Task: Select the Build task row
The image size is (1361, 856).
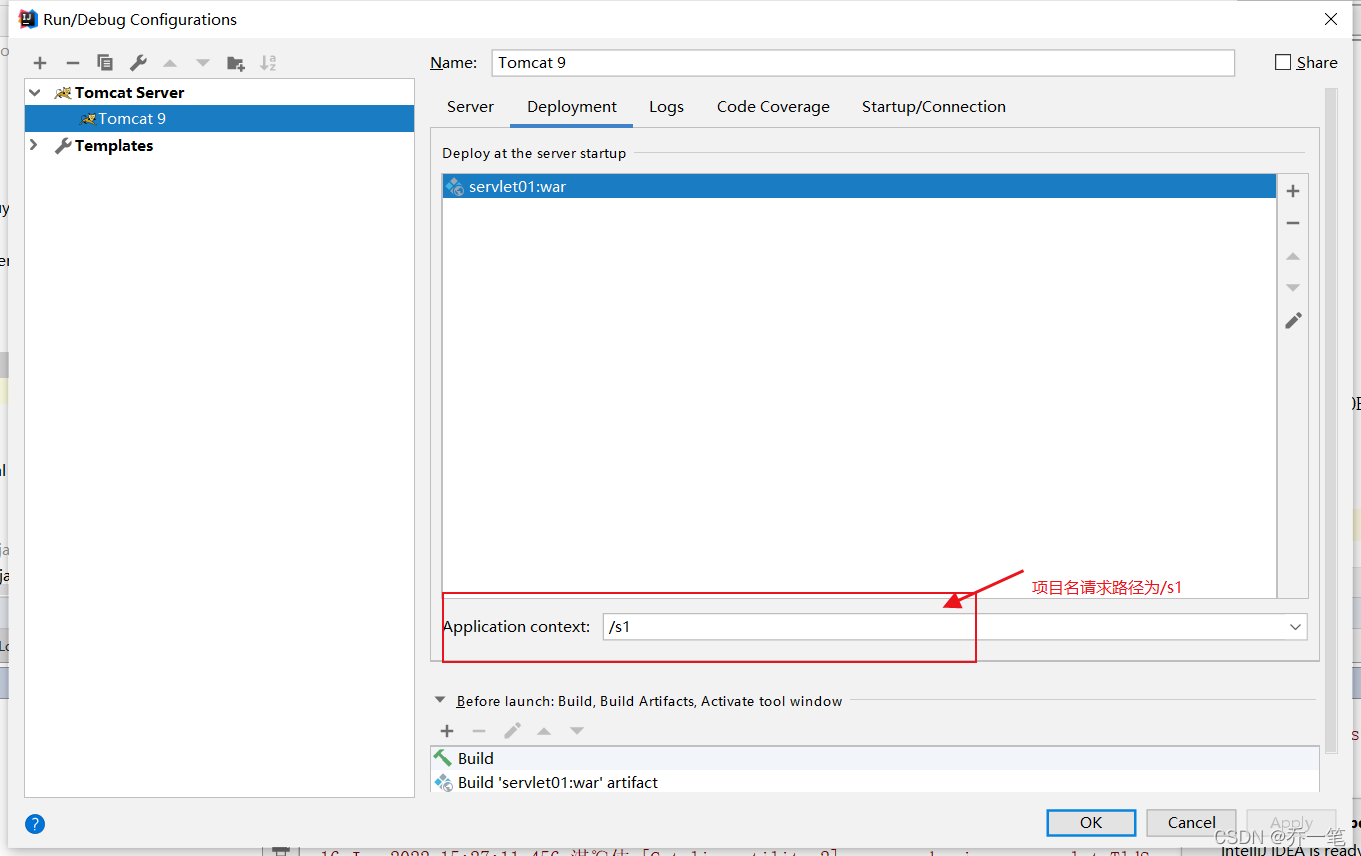Action: tap(875, 758)
